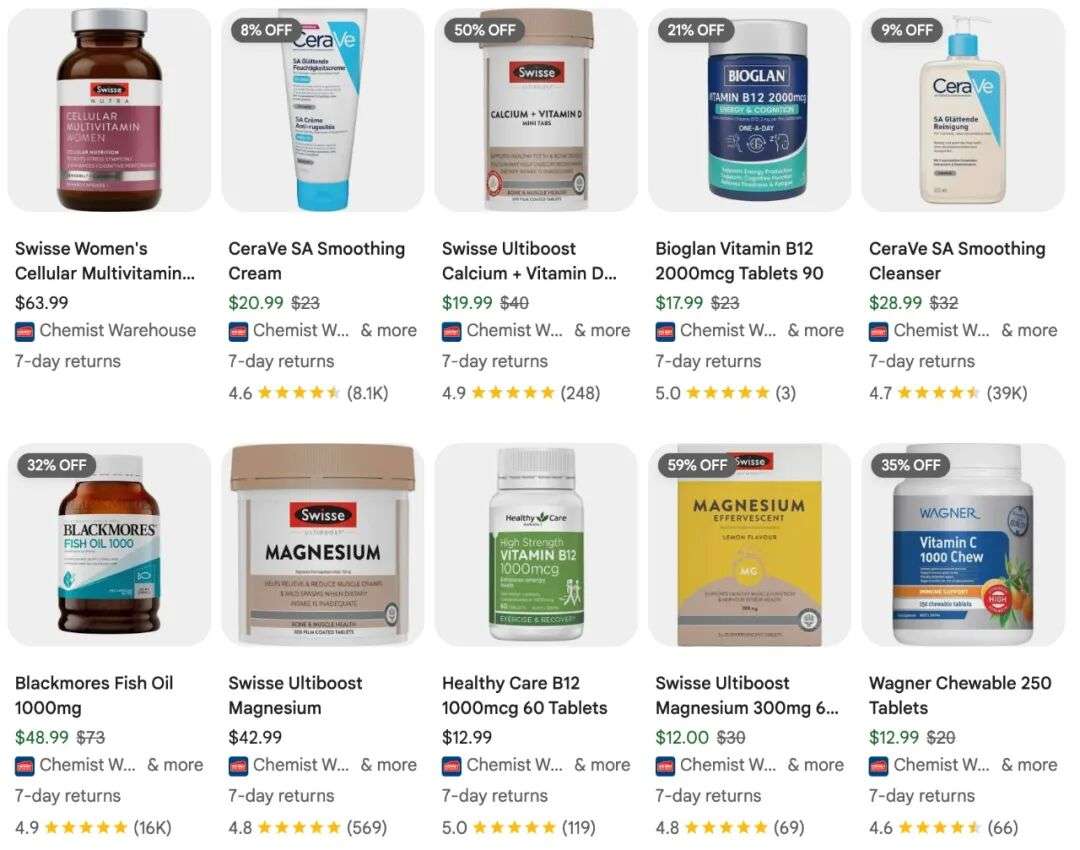The height and width of the screenshot is (850, 1080).
Task: Click the store icon under Bioglan Vitamin B12
Action: (665, 332)
